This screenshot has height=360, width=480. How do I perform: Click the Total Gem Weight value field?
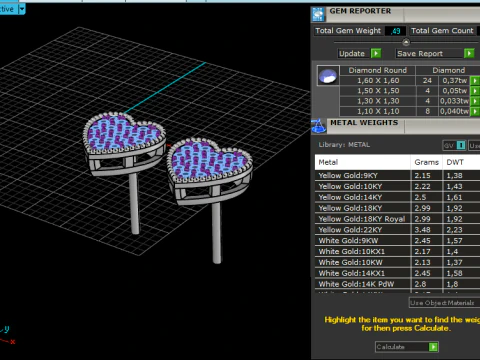[395, 31]
